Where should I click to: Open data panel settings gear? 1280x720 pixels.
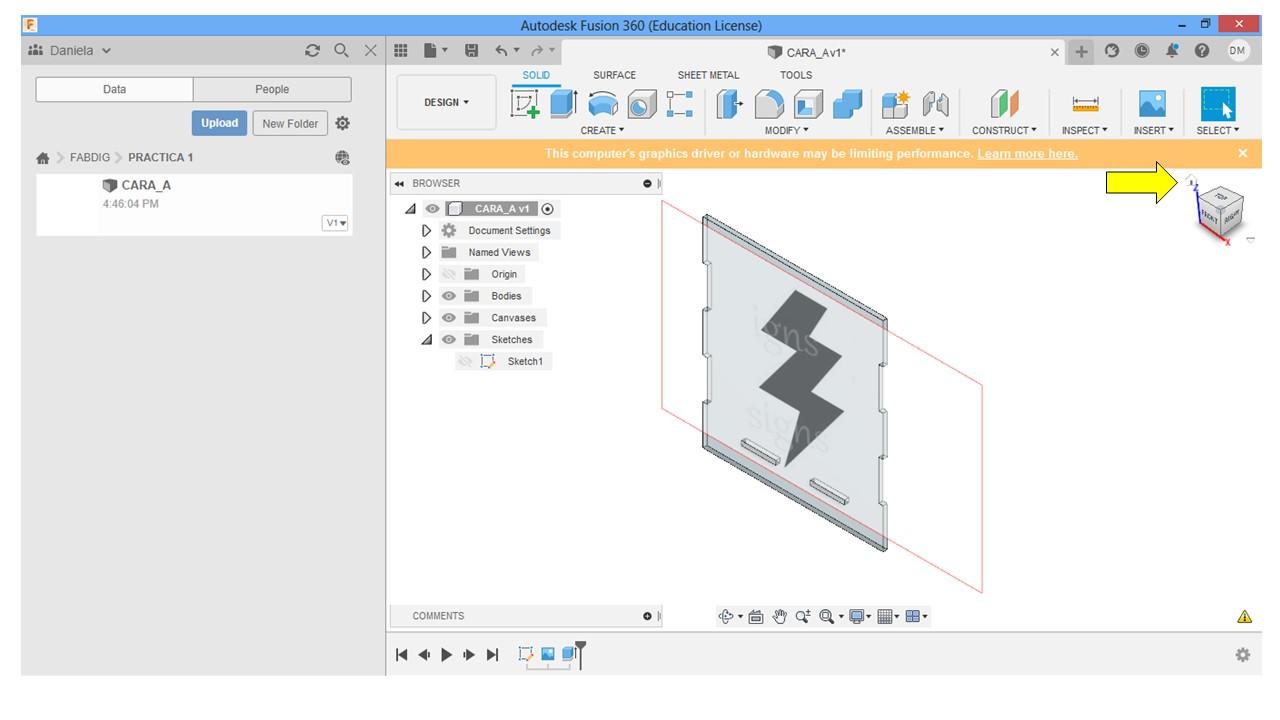pos(343,123)
